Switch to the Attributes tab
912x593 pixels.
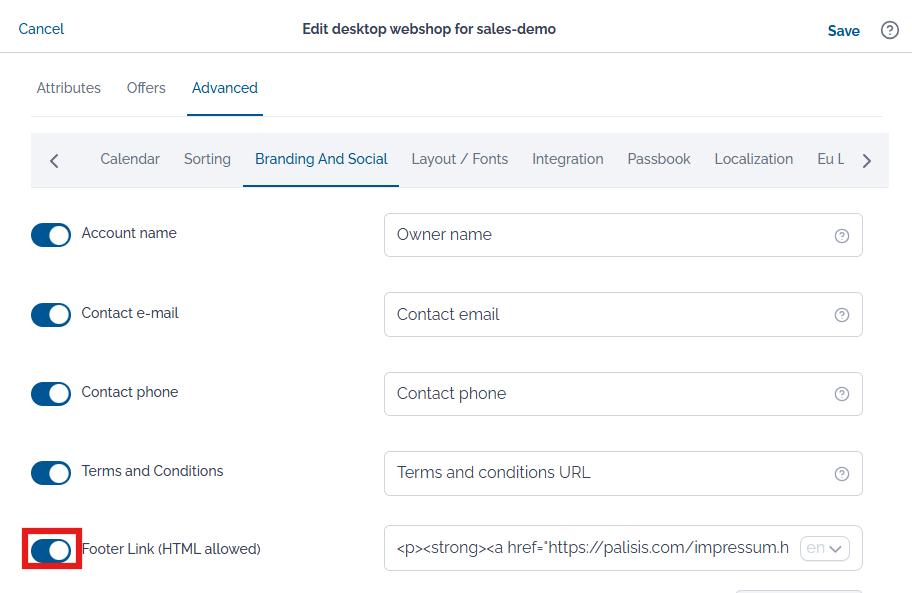[69, 88]
